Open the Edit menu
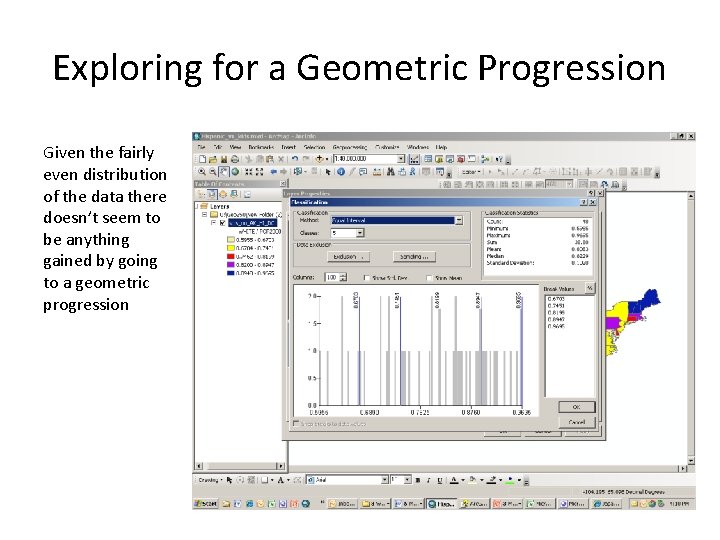This screenshot has width=720, height=540. pyautogui.click(x=218, y=147)
